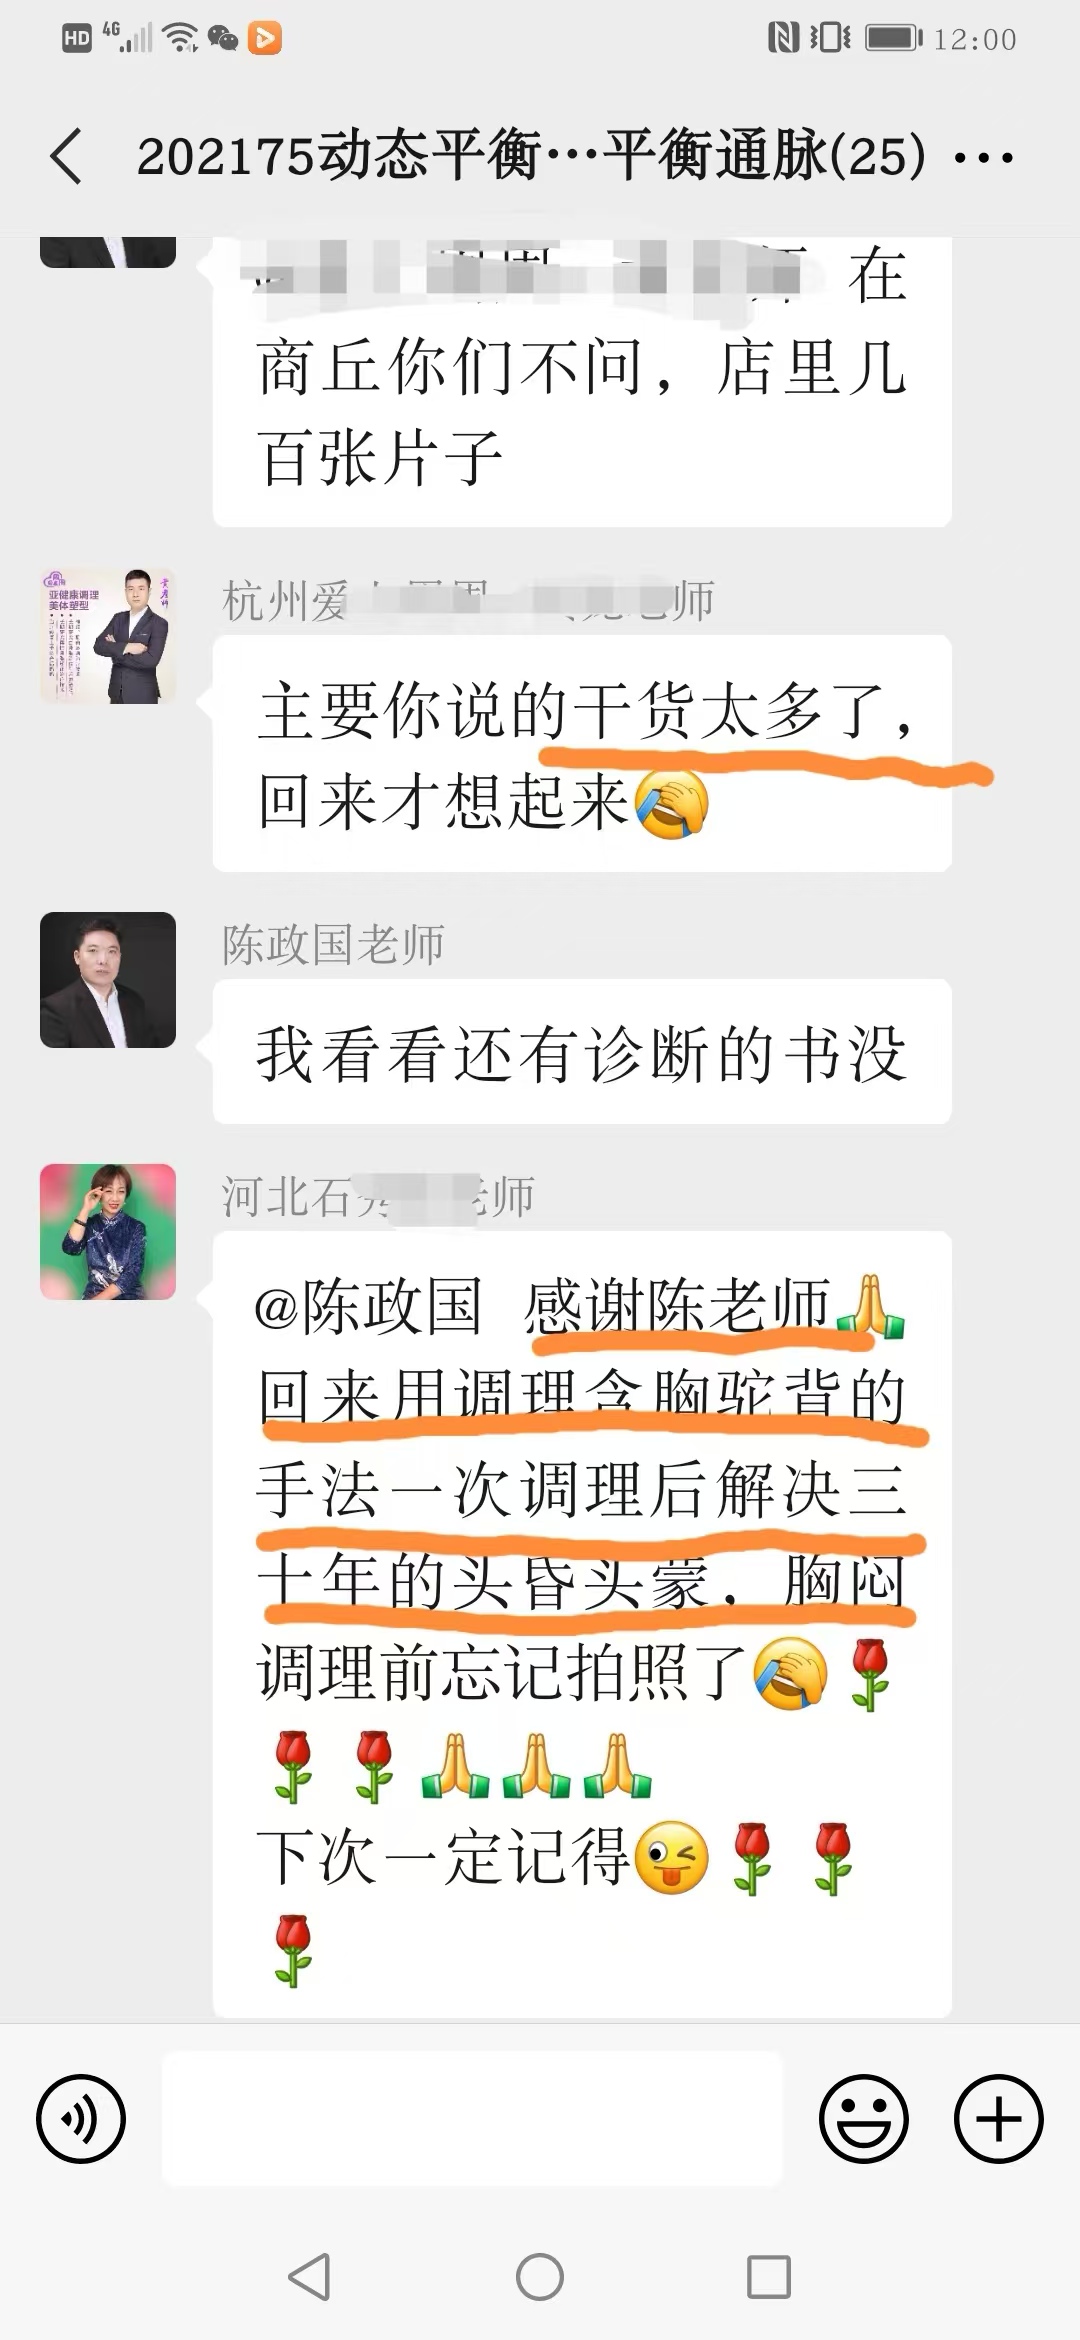The height and width of the screenshot is (2340, 1080).
Task: Tap the Android back navigation button
Action: 309,2277
